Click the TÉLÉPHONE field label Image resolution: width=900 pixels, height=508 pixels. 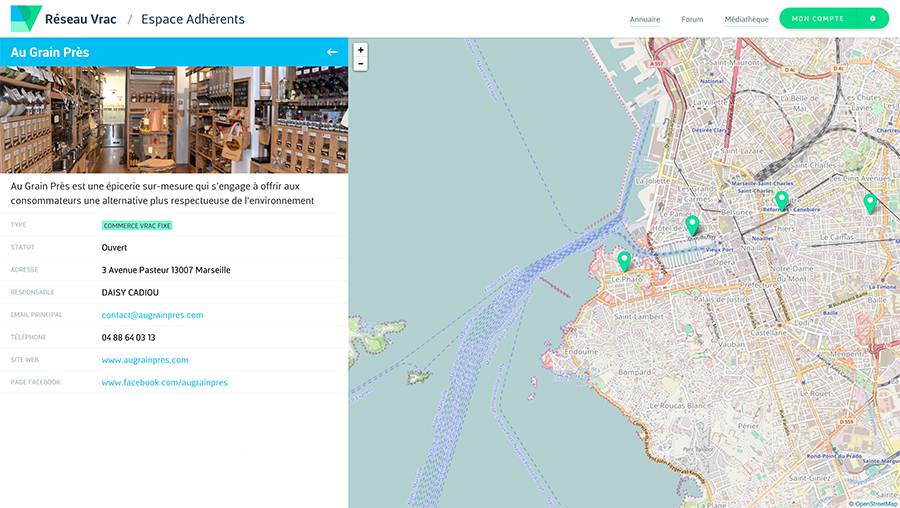(x=28, y=337)
